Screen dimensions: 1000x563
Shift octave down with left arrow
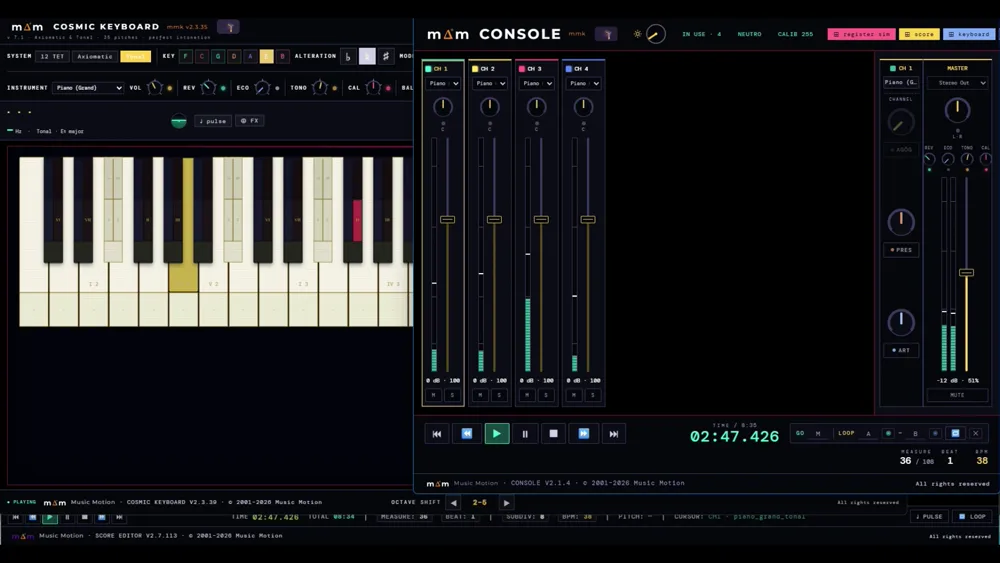(x=453, y=502)
